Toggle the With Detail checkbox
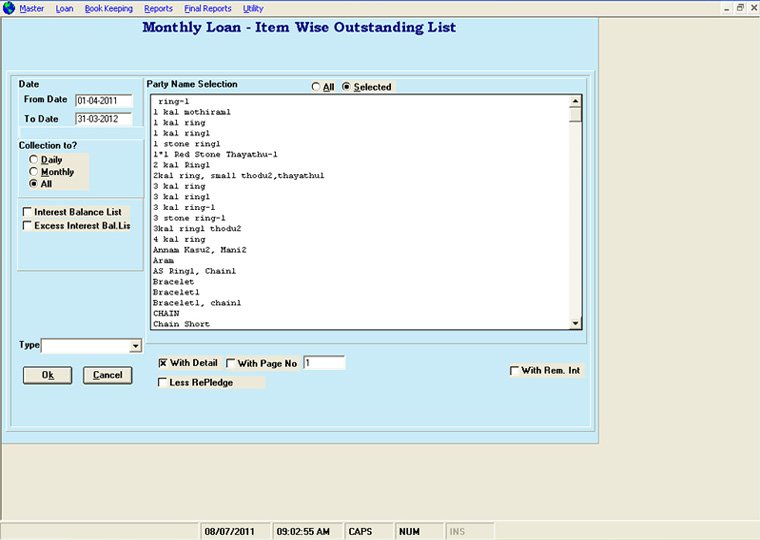This screenshot has width=760, height=540. coord(163,363)
